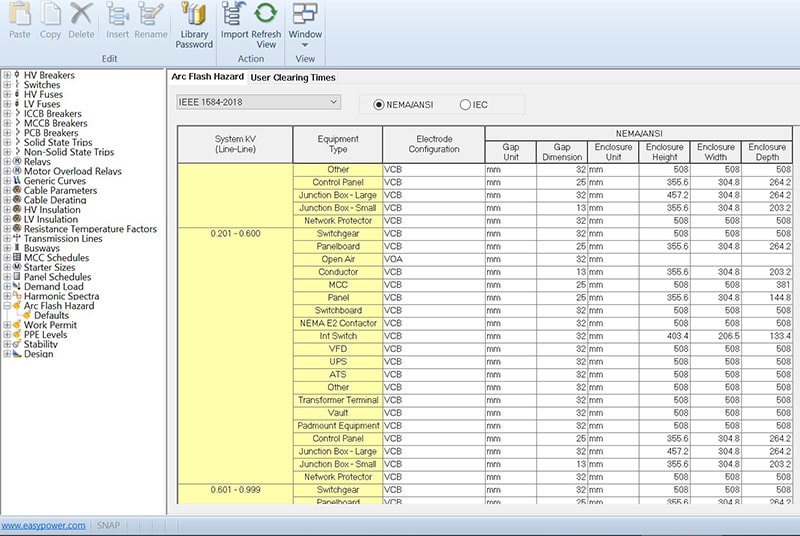Select Work Permit tree node
The height and width of the screenshot is (536, 800).
50,325
